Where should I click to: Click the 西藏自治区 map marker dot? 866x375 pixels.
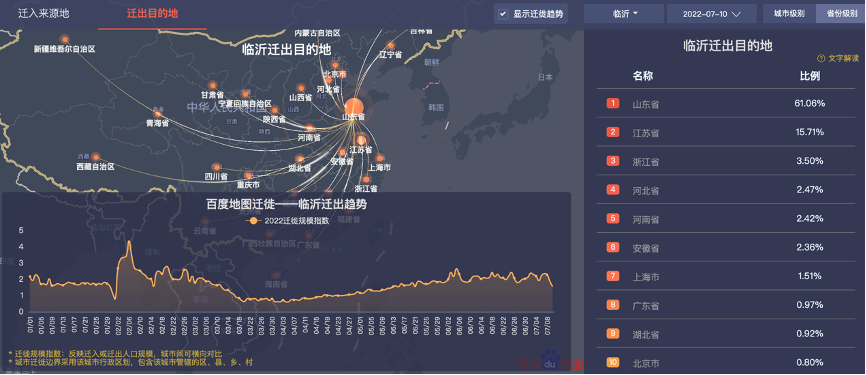(x=96, y=157)
